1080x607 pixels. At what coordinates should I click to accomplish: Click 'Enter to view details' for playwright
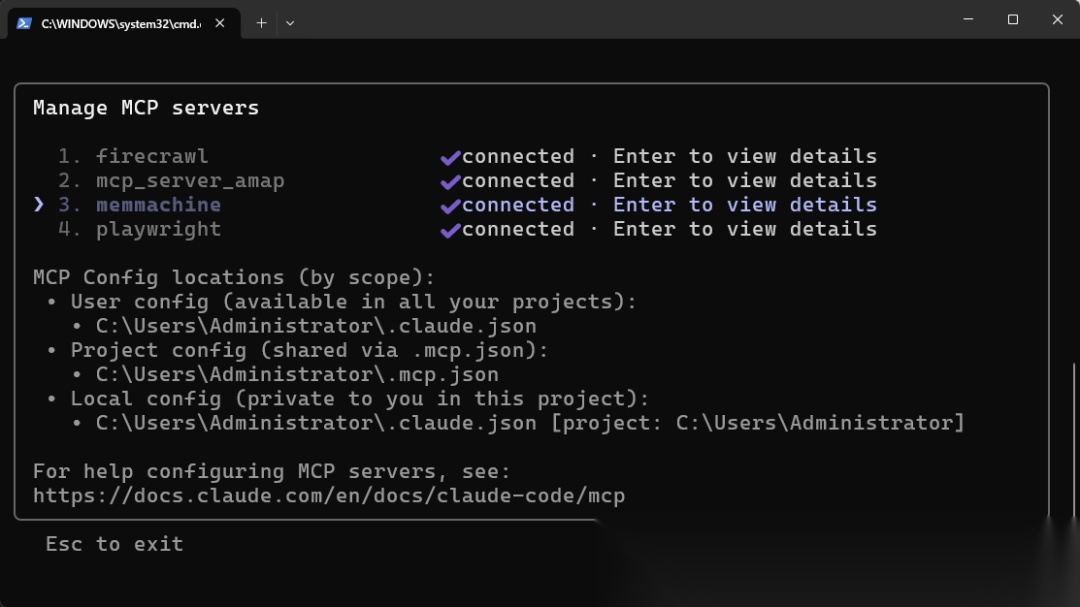pos(745,229)
